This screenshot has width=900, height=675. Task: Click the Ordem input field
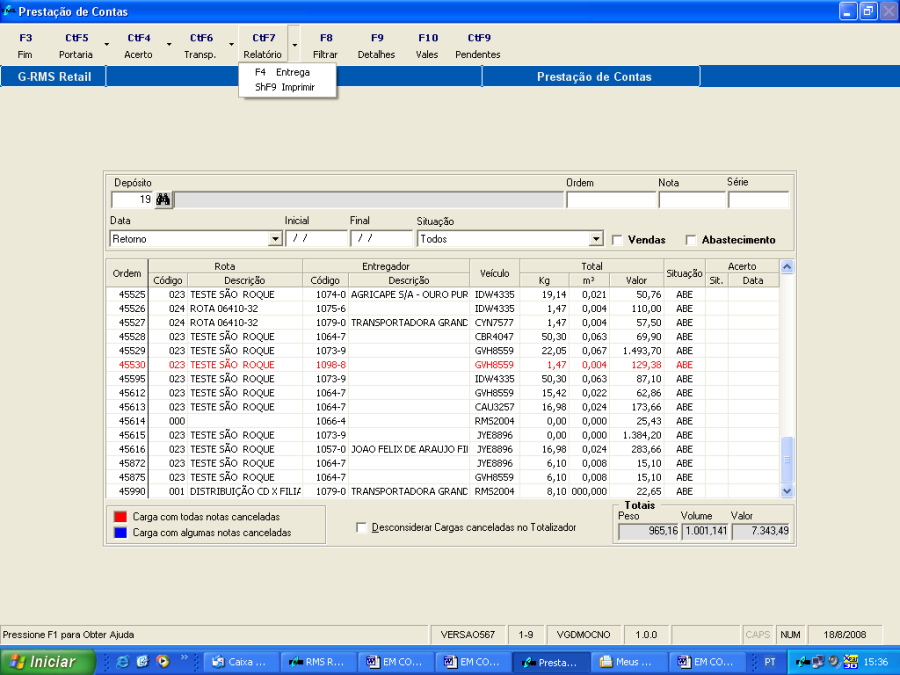(x=611, y=200)
